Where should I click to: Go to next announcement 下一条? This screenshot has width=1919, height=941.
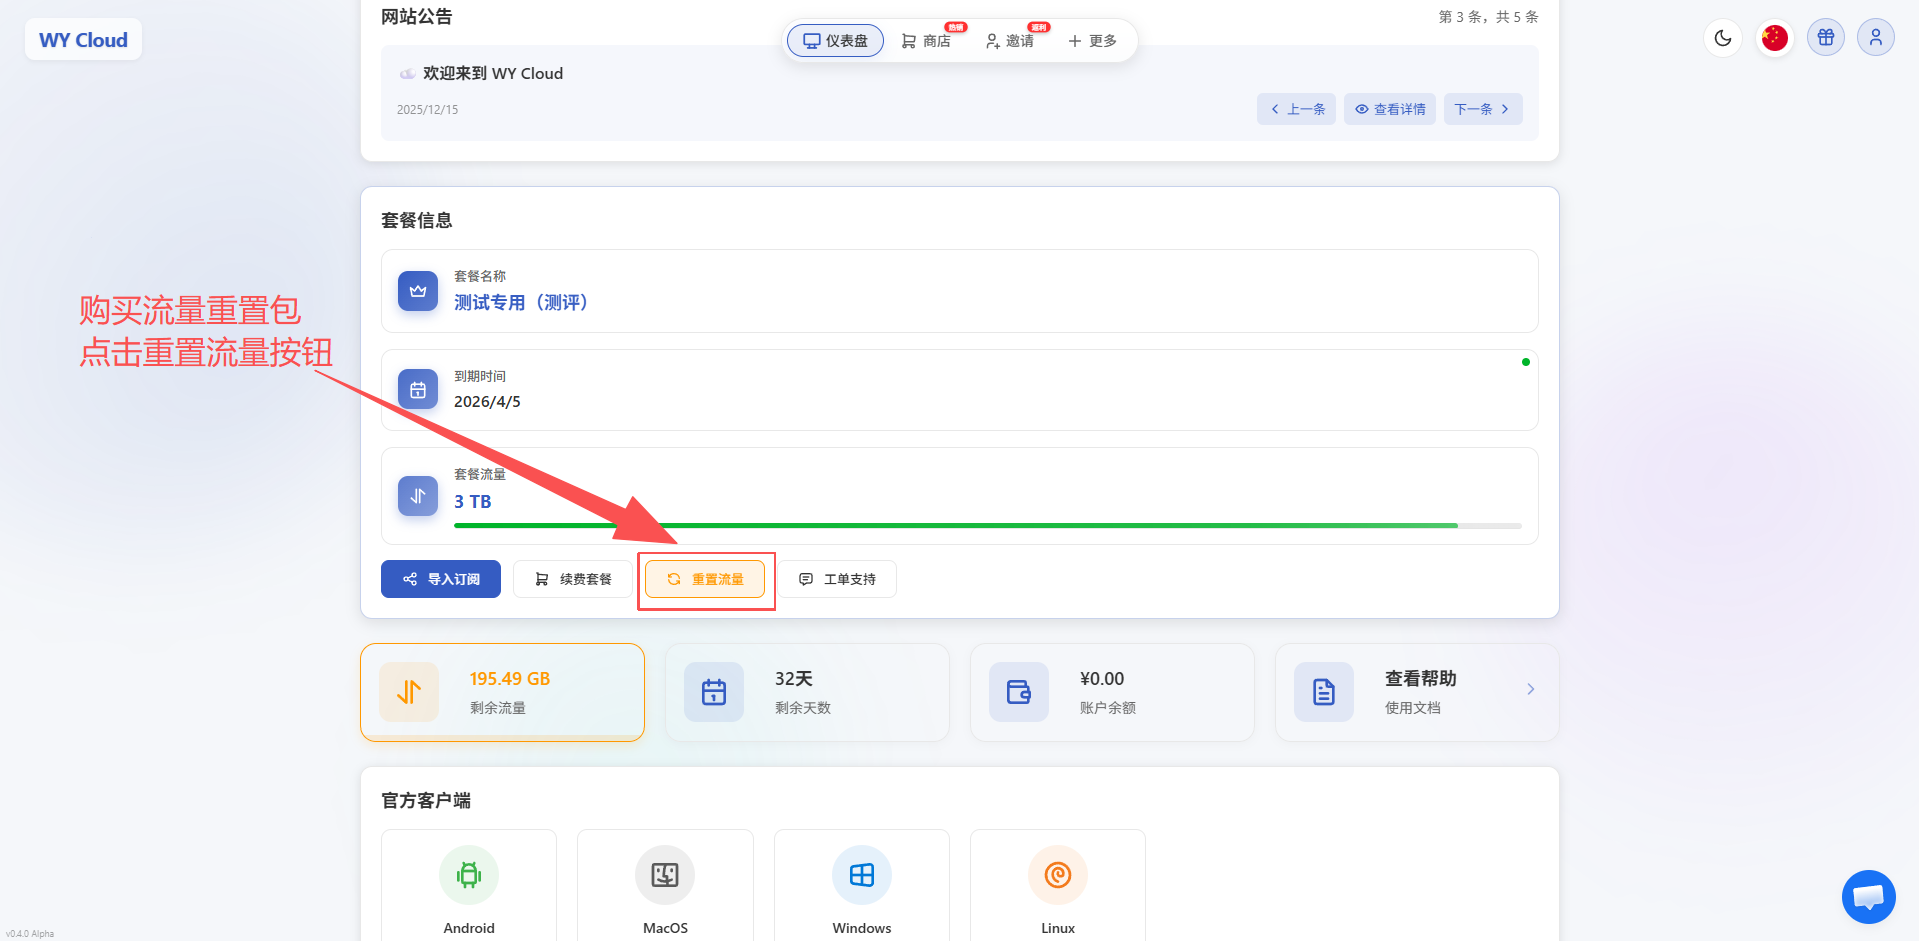tap(1482, 109)
